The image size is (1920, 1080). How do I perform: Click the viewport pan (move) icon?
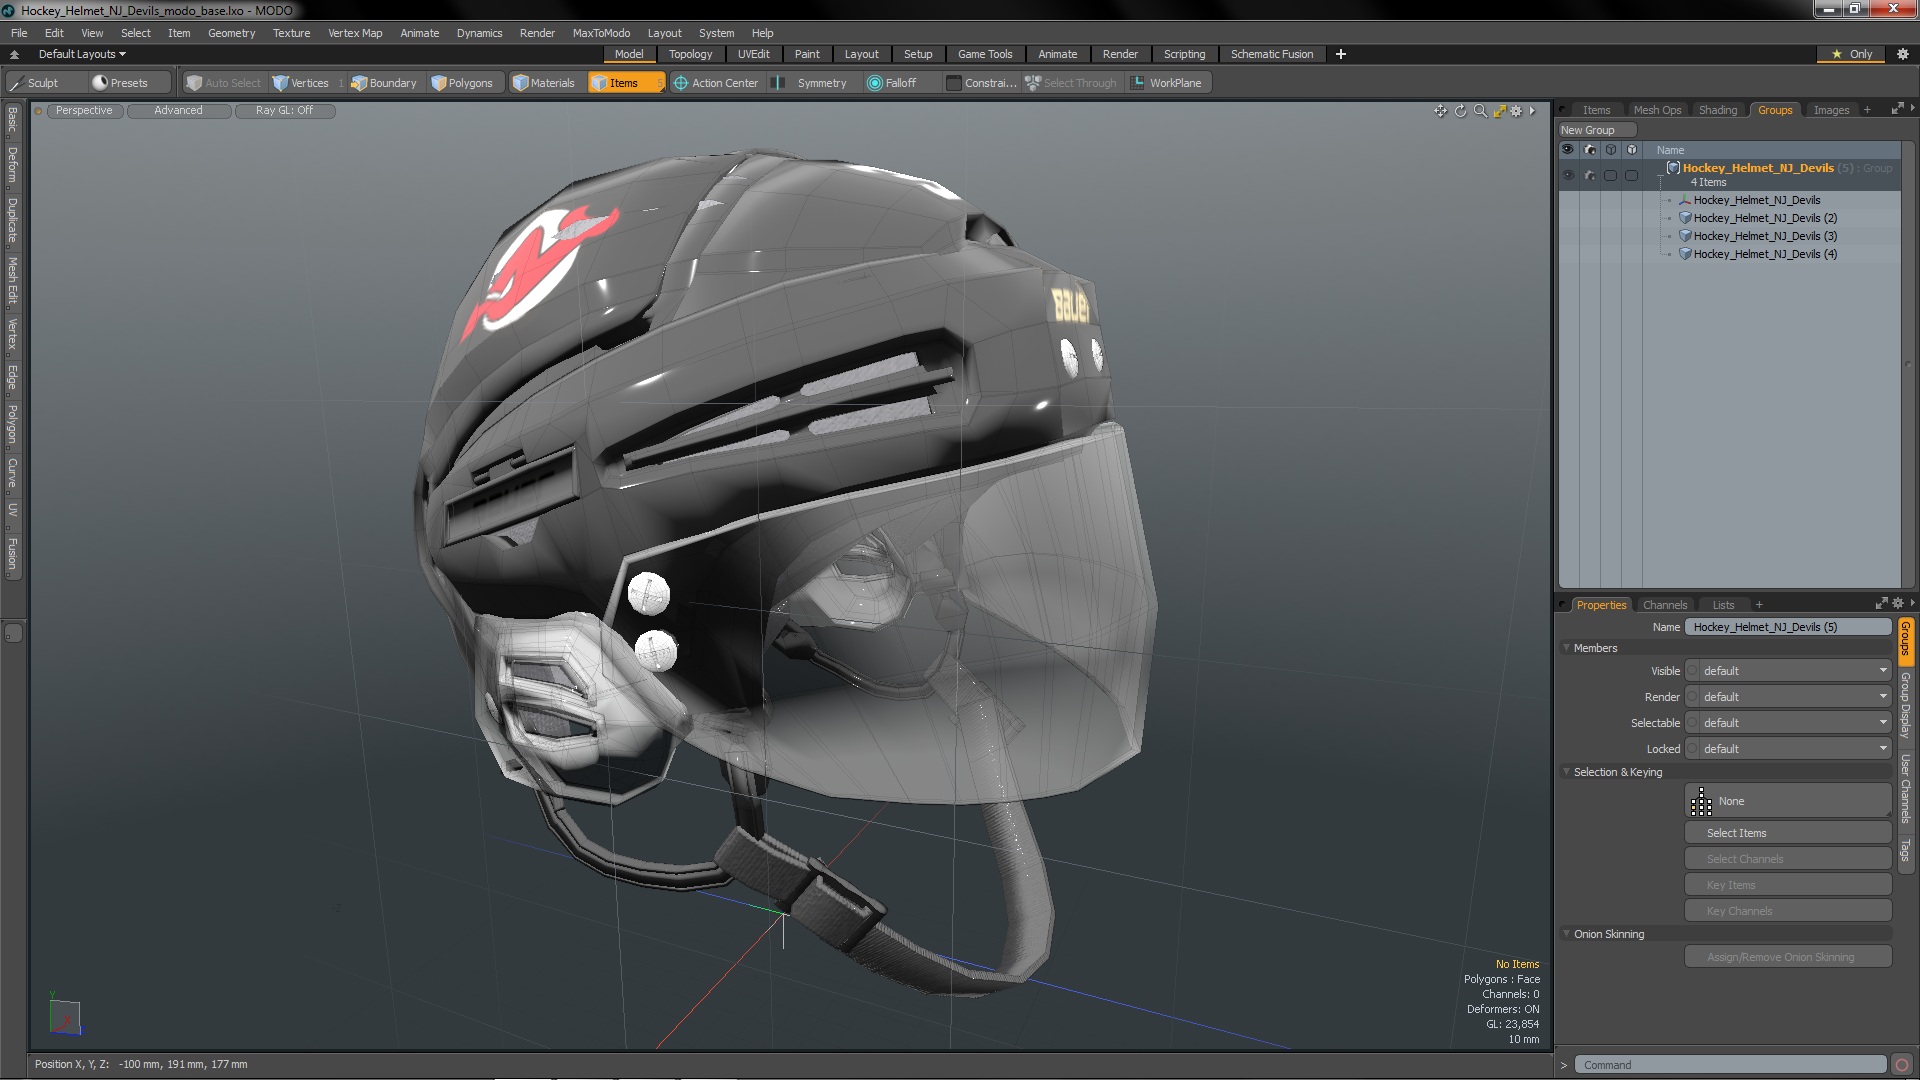[1440, 111]
